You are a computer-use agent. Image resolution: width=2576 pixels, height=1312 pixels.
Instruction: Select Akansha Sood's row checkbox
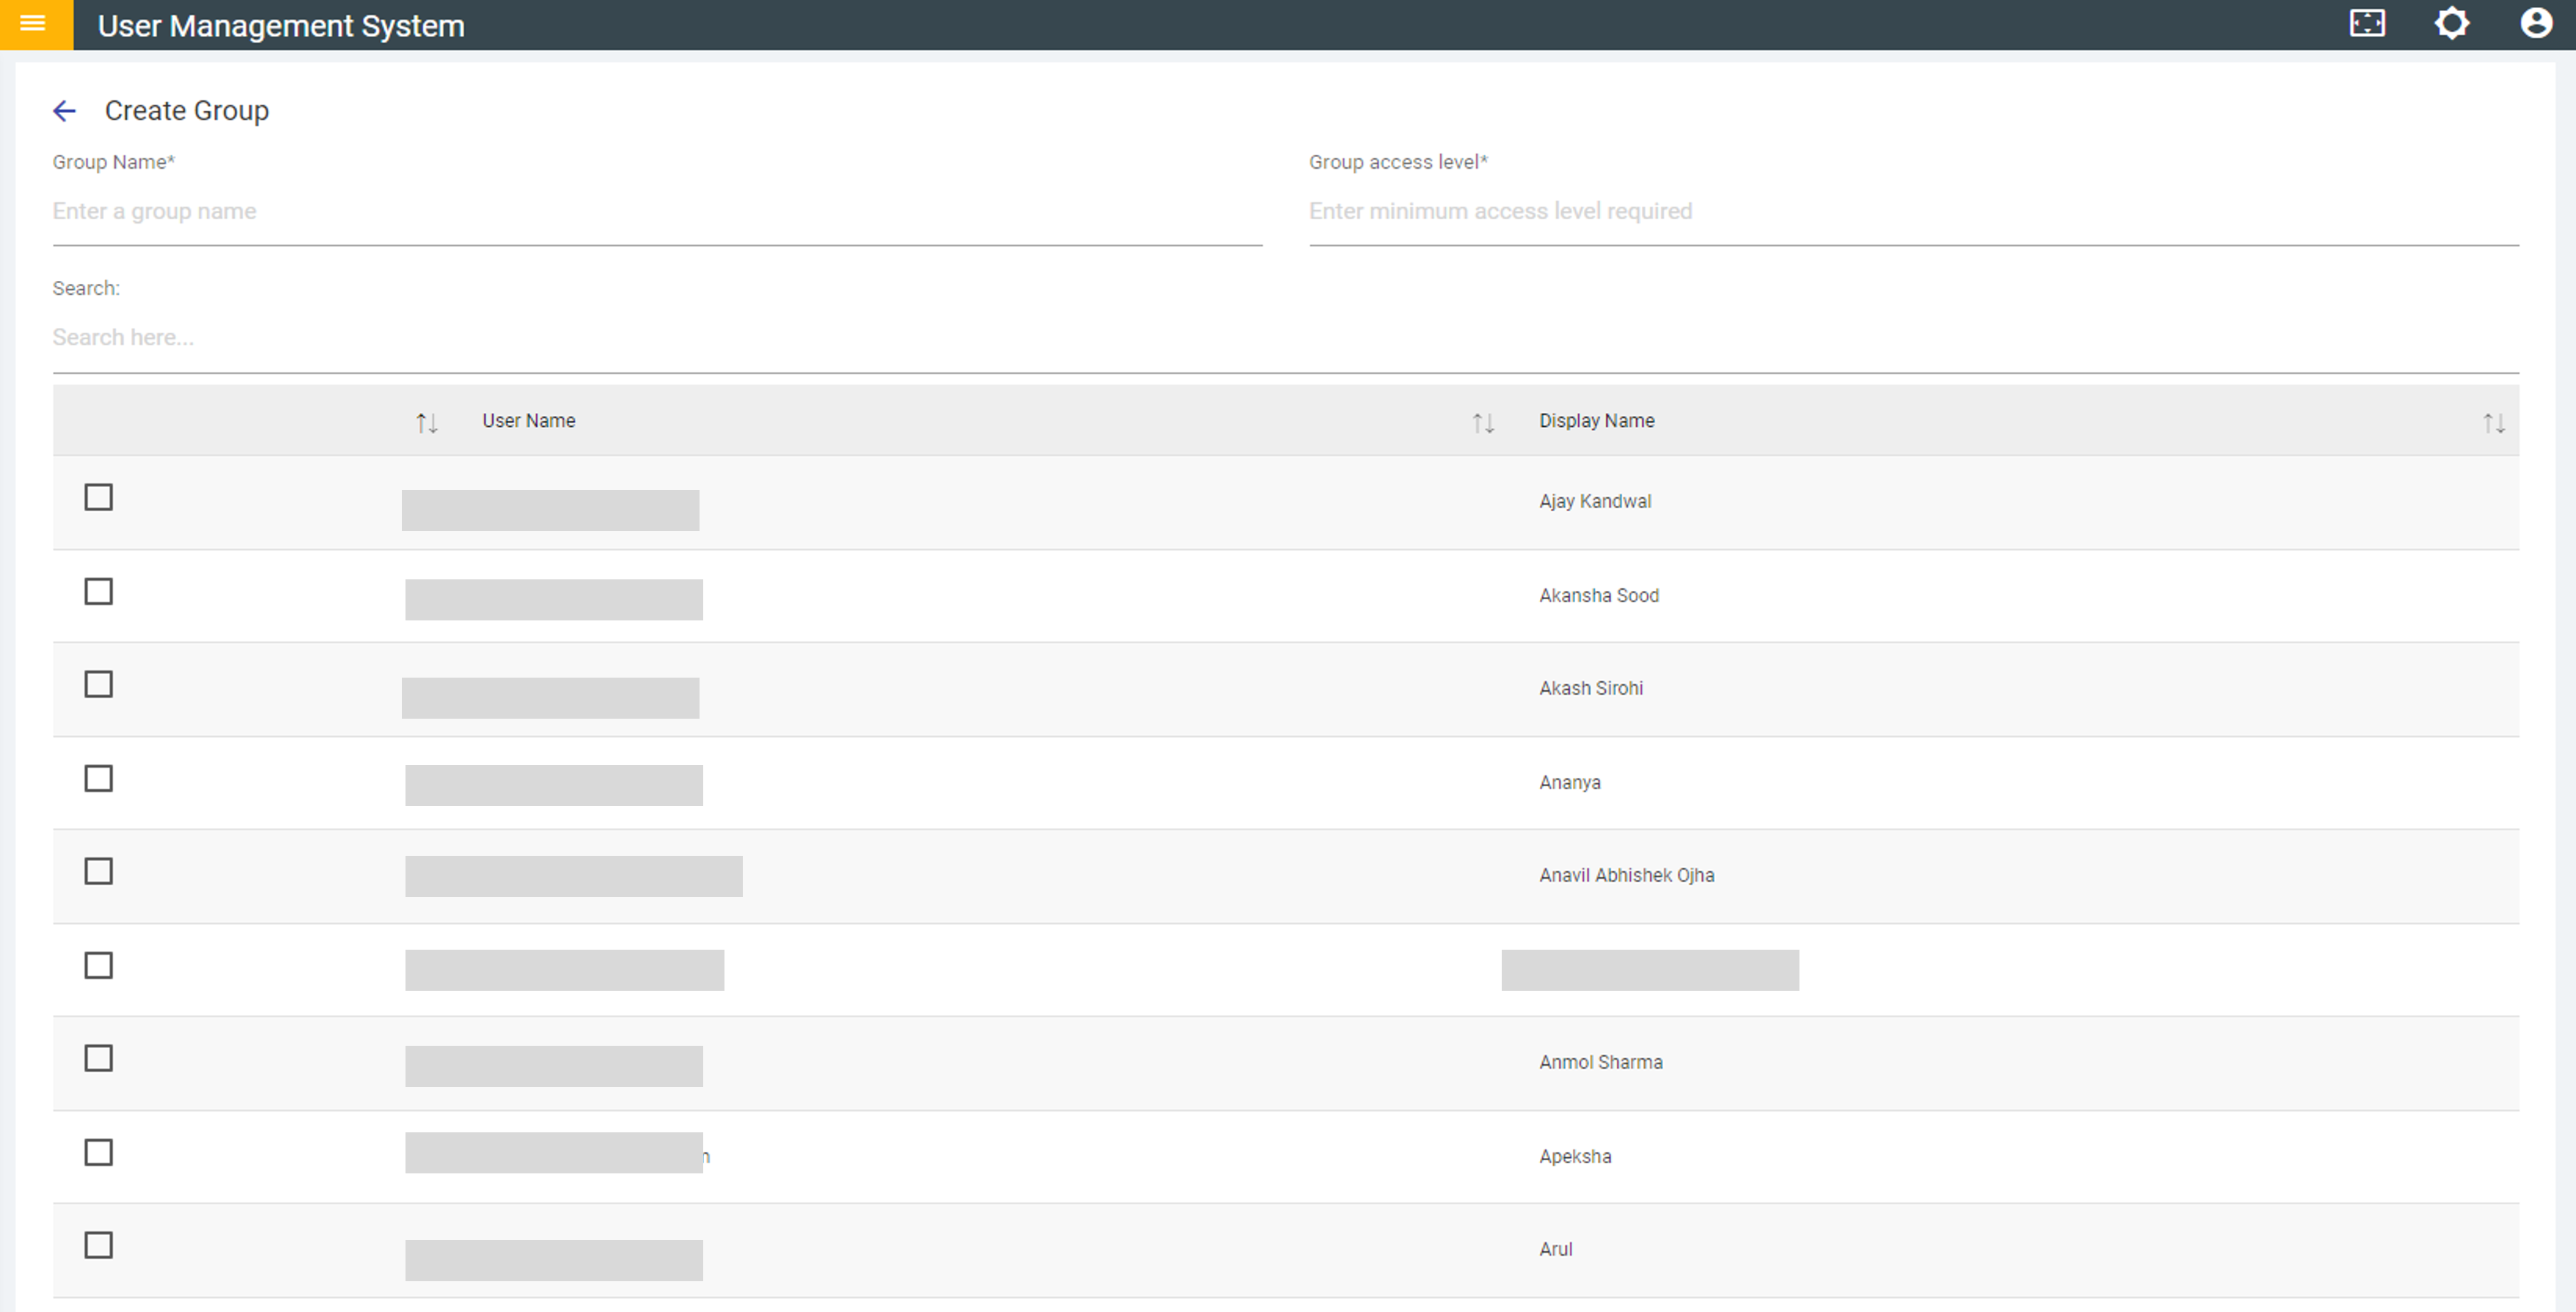pos(98,591)
